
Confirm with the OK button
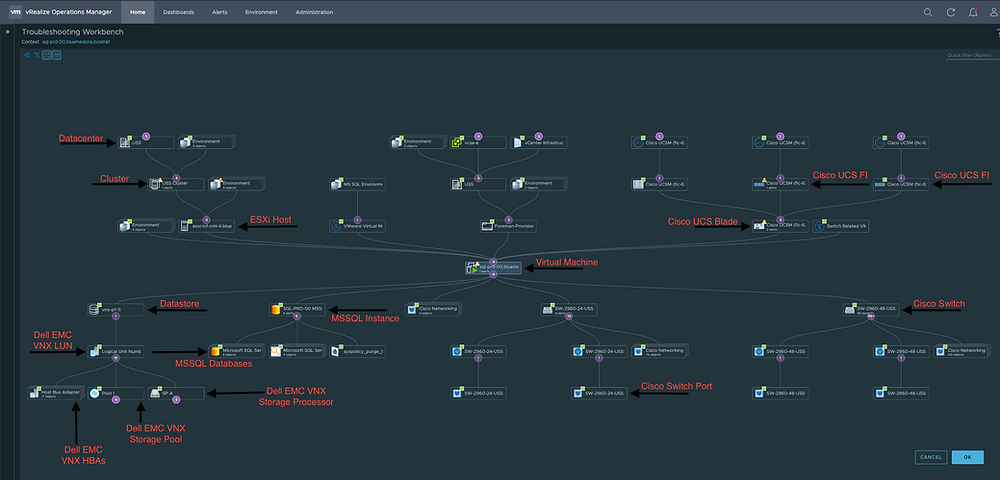[x=967, y=457]
